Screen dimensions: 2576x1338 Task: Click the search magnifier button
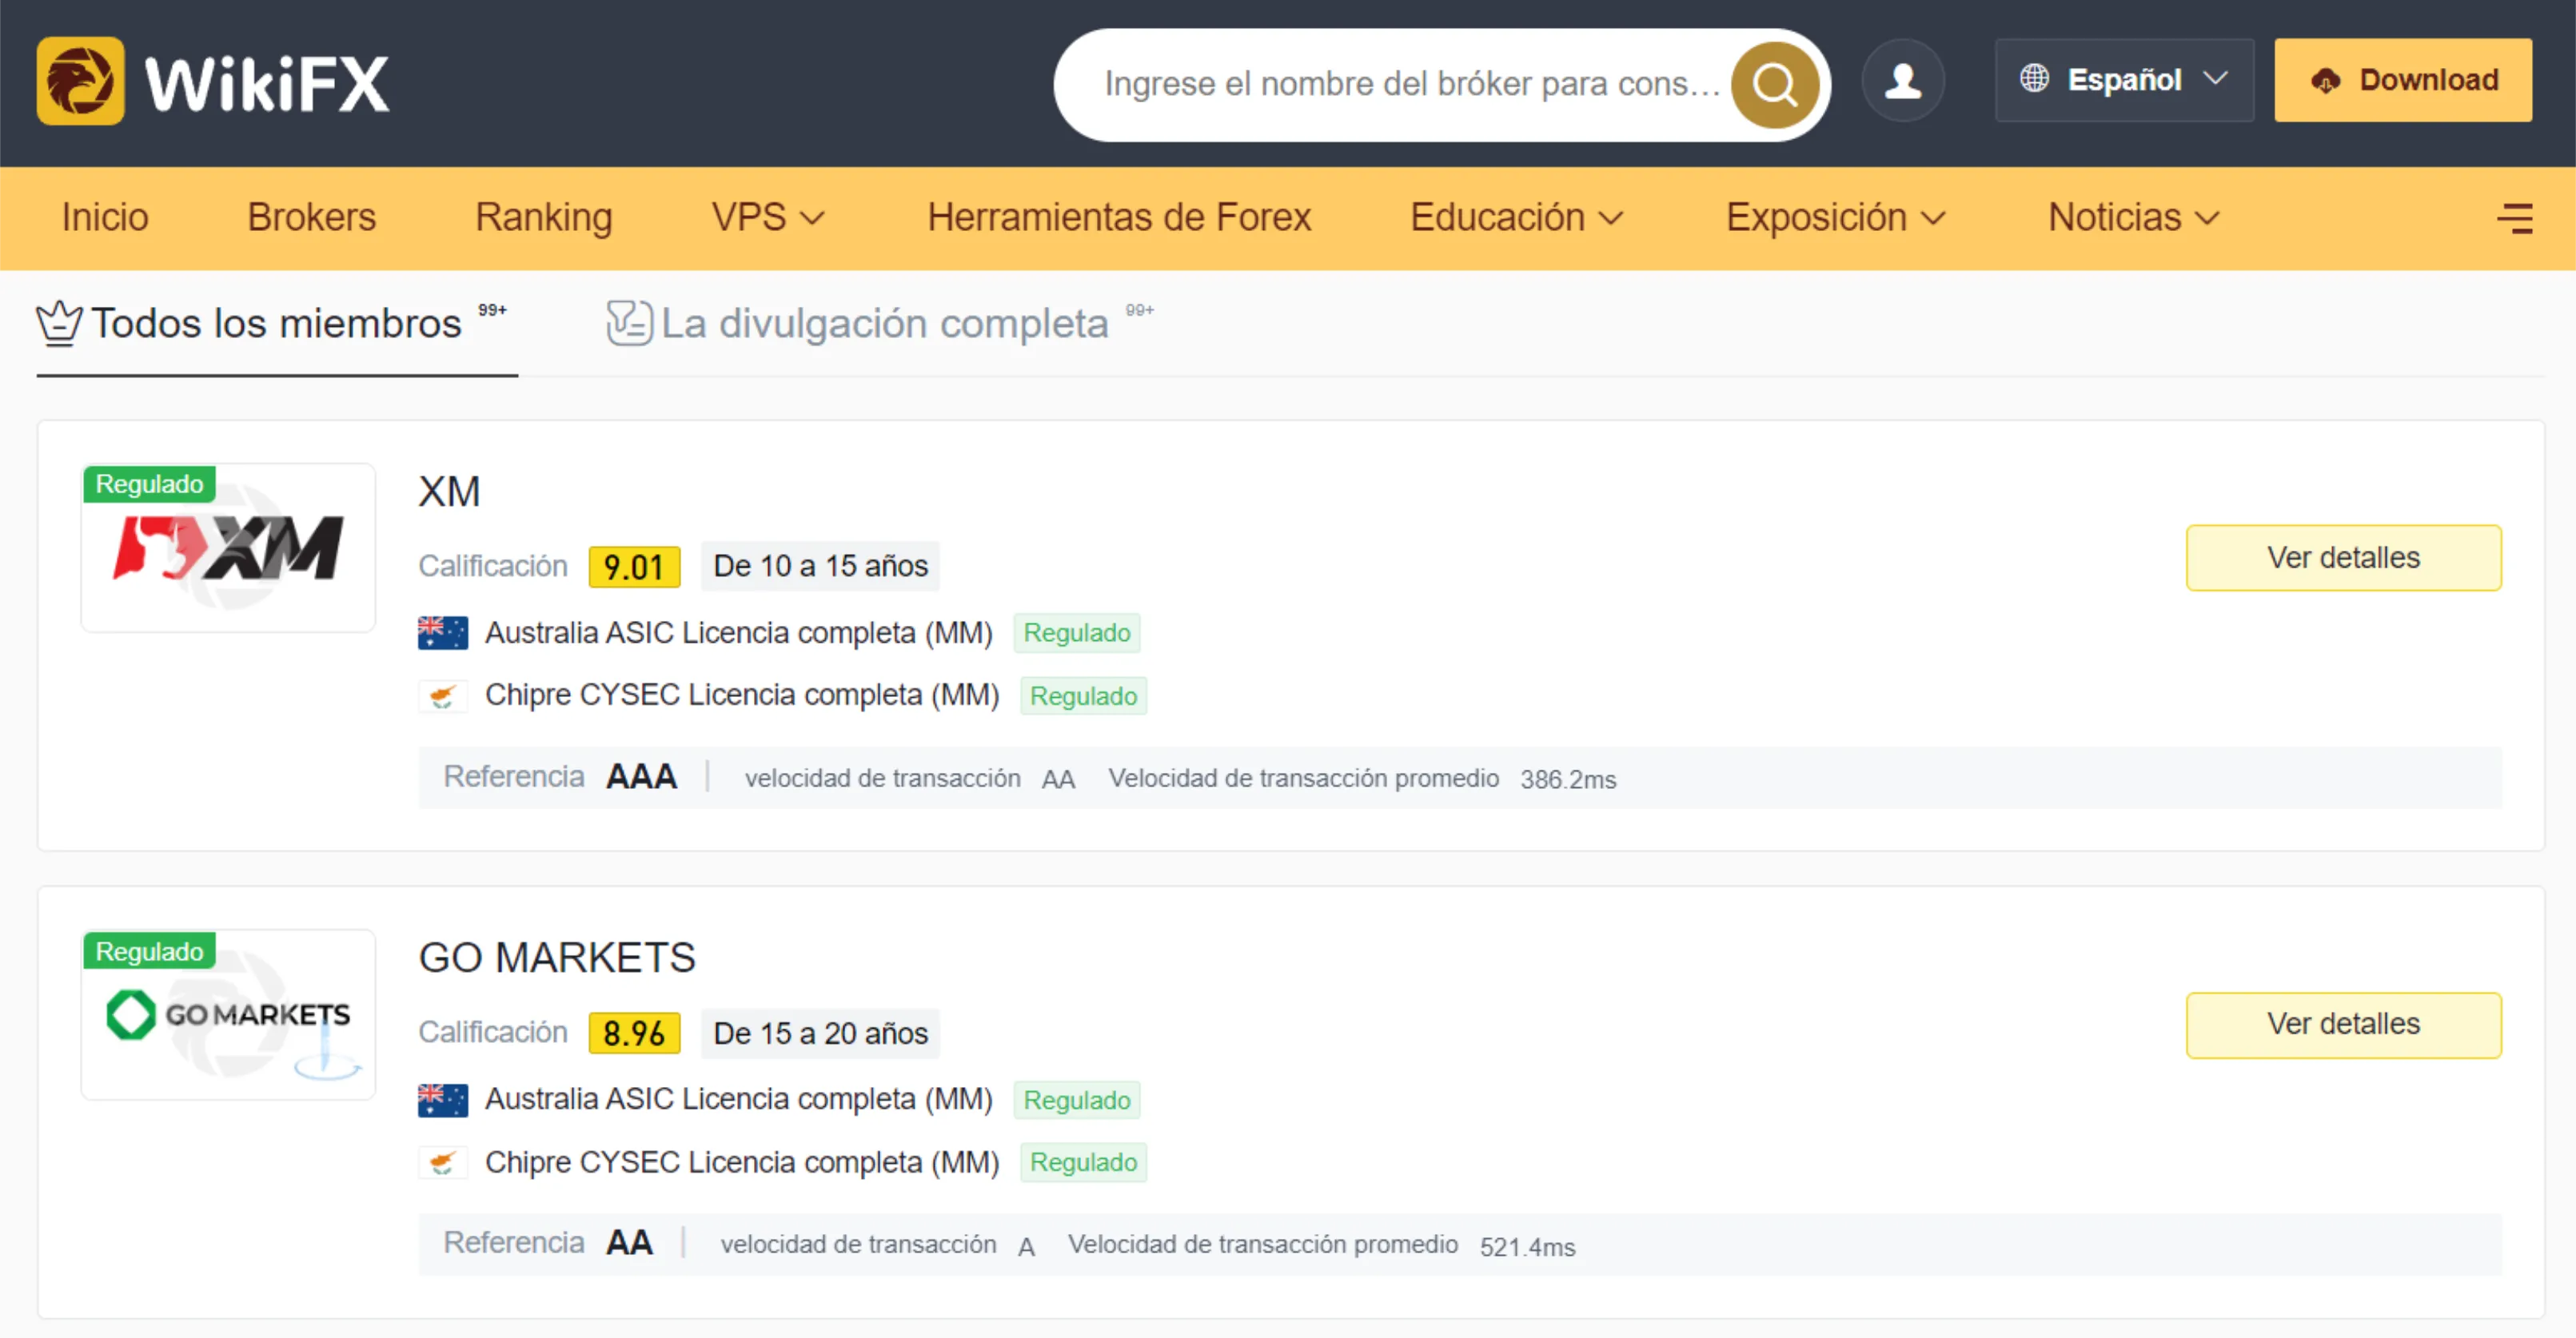pyautogui.click(x=1774, y=85)
